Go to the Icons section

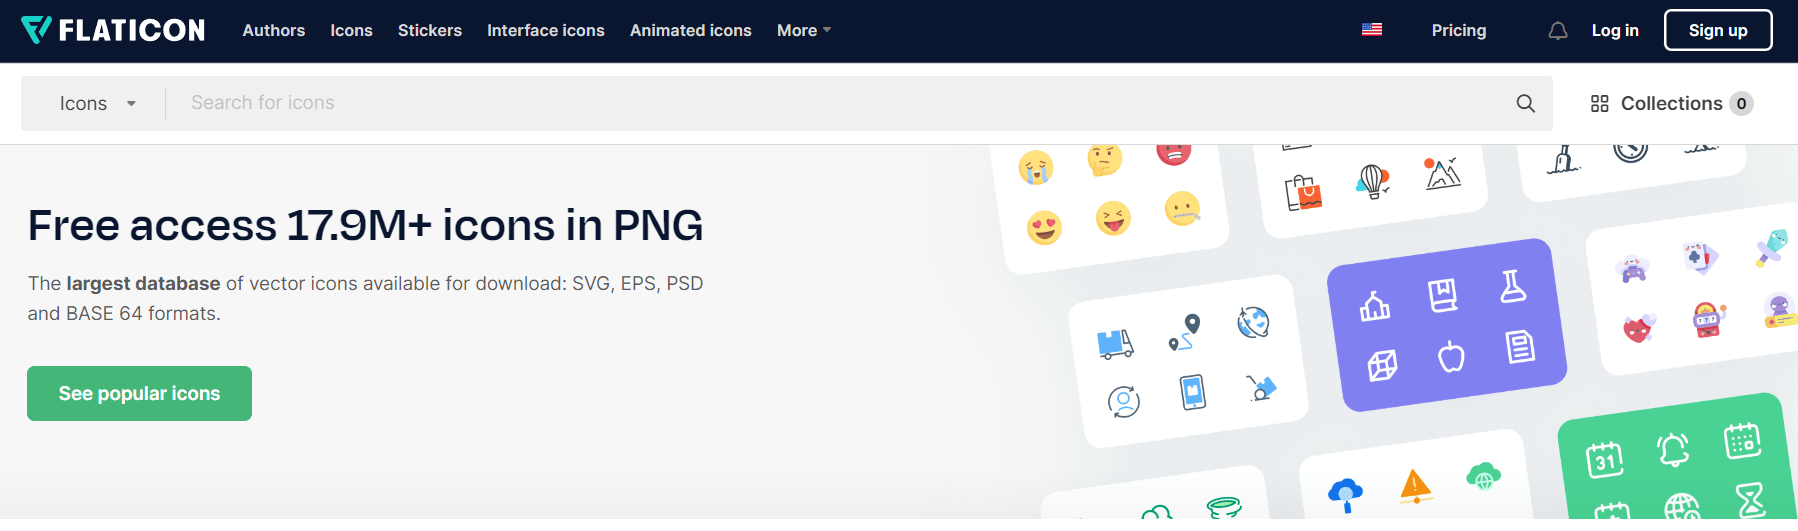point(352,30)
